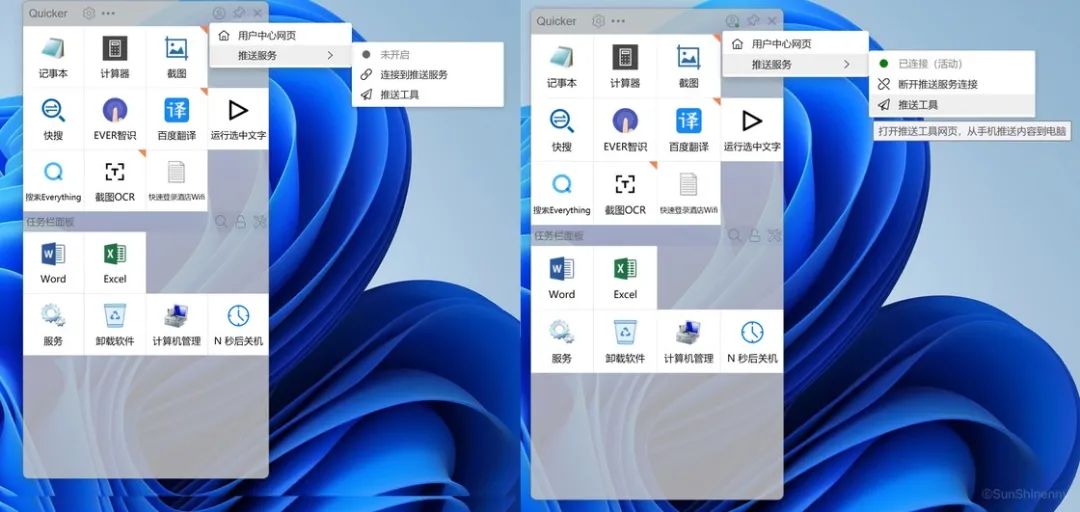Launch Excel from the right Quicker panel
The width and height of the screenshot is (1080, 512).
[x=625, y=278]
